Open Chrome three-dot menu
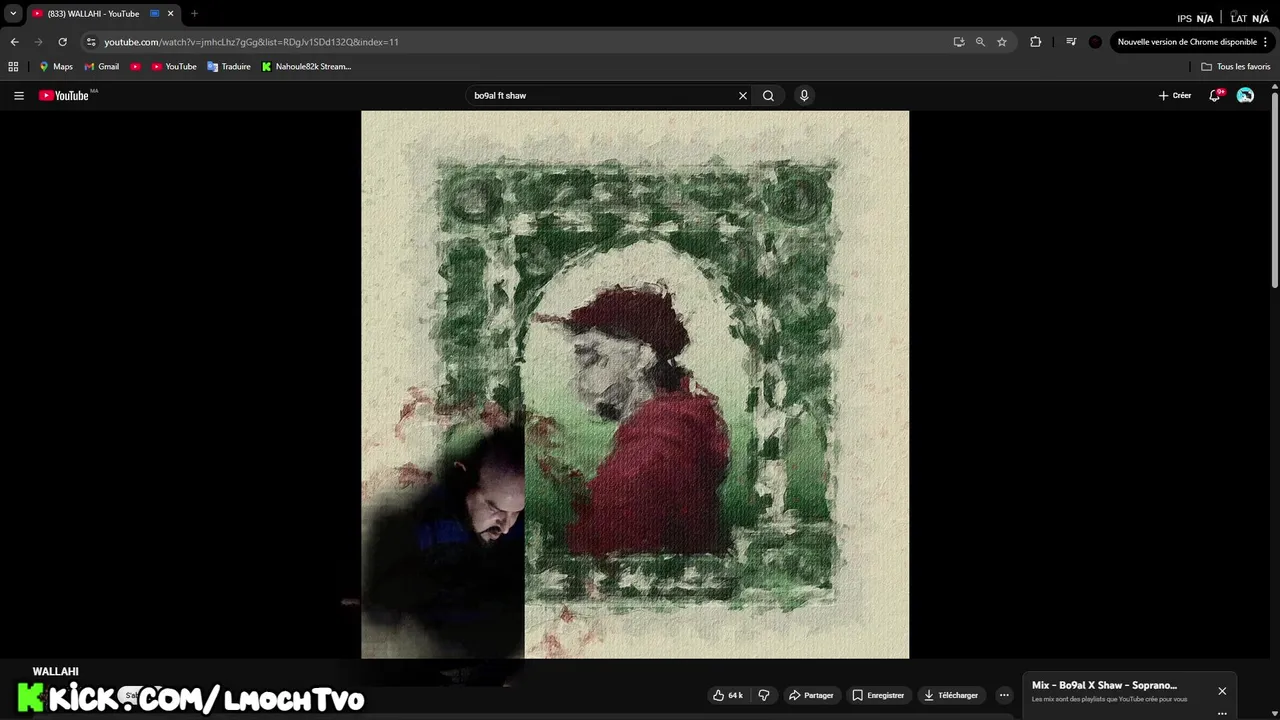This screenshot has height=720, width=1280. [x=1266, y=42]
